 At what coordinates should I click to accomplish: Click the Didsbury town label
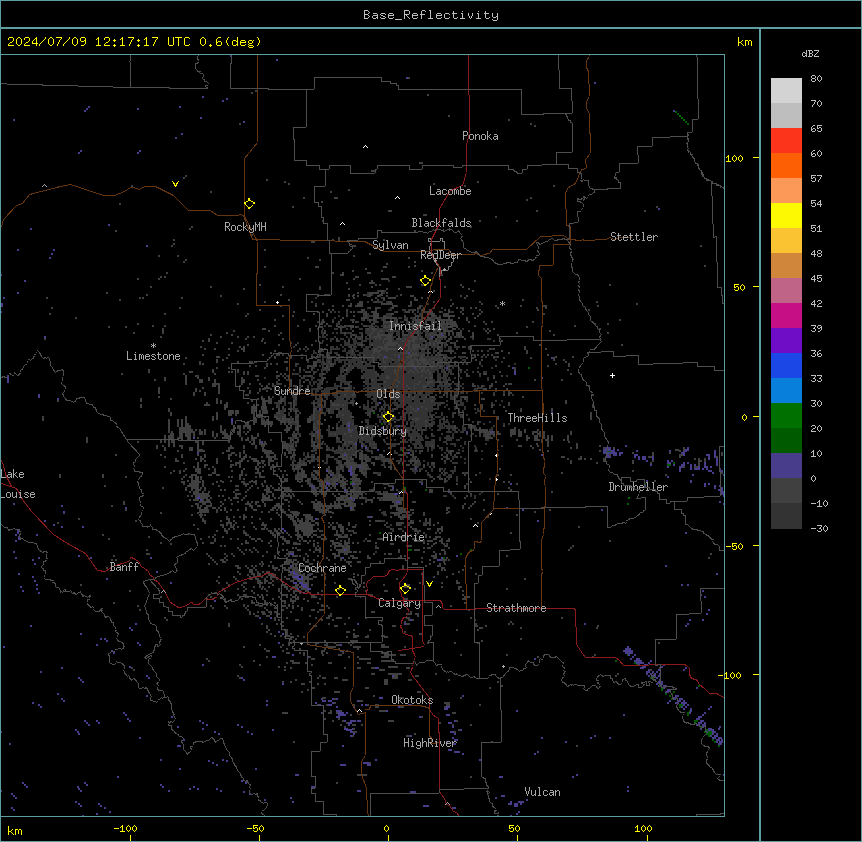[383, 431]
